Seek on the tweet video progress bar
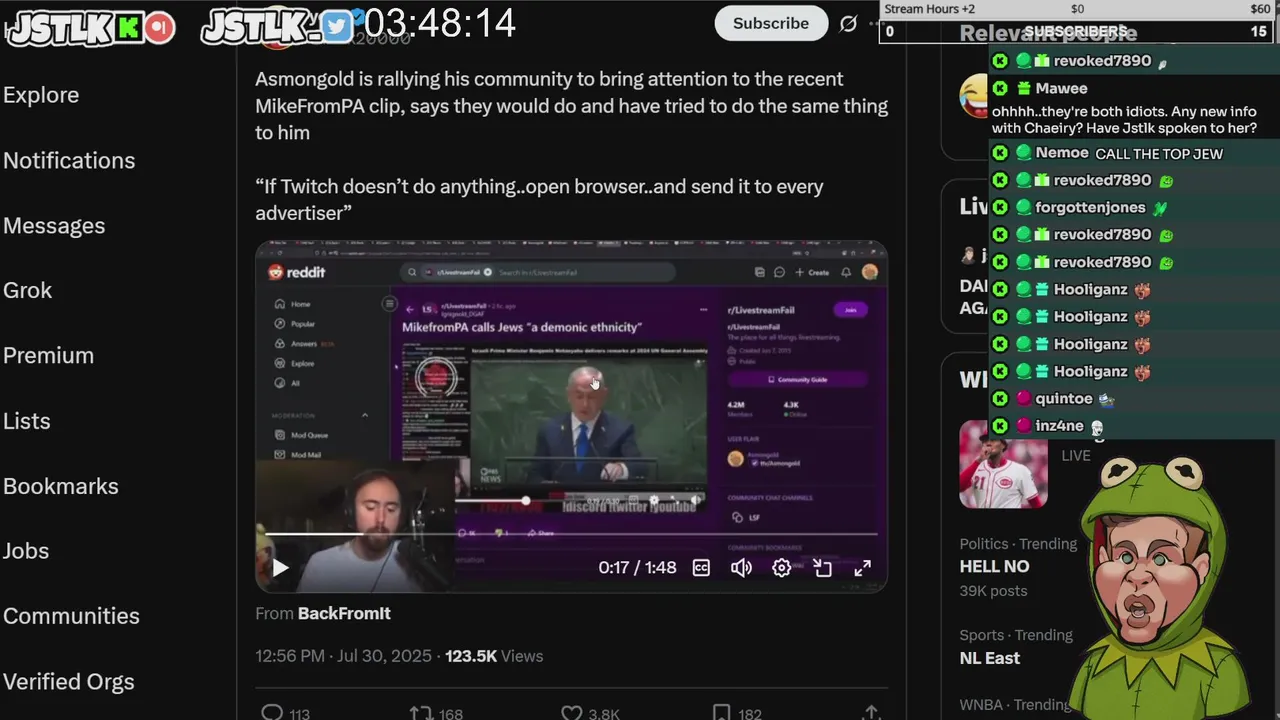 [x=571, y=534]
